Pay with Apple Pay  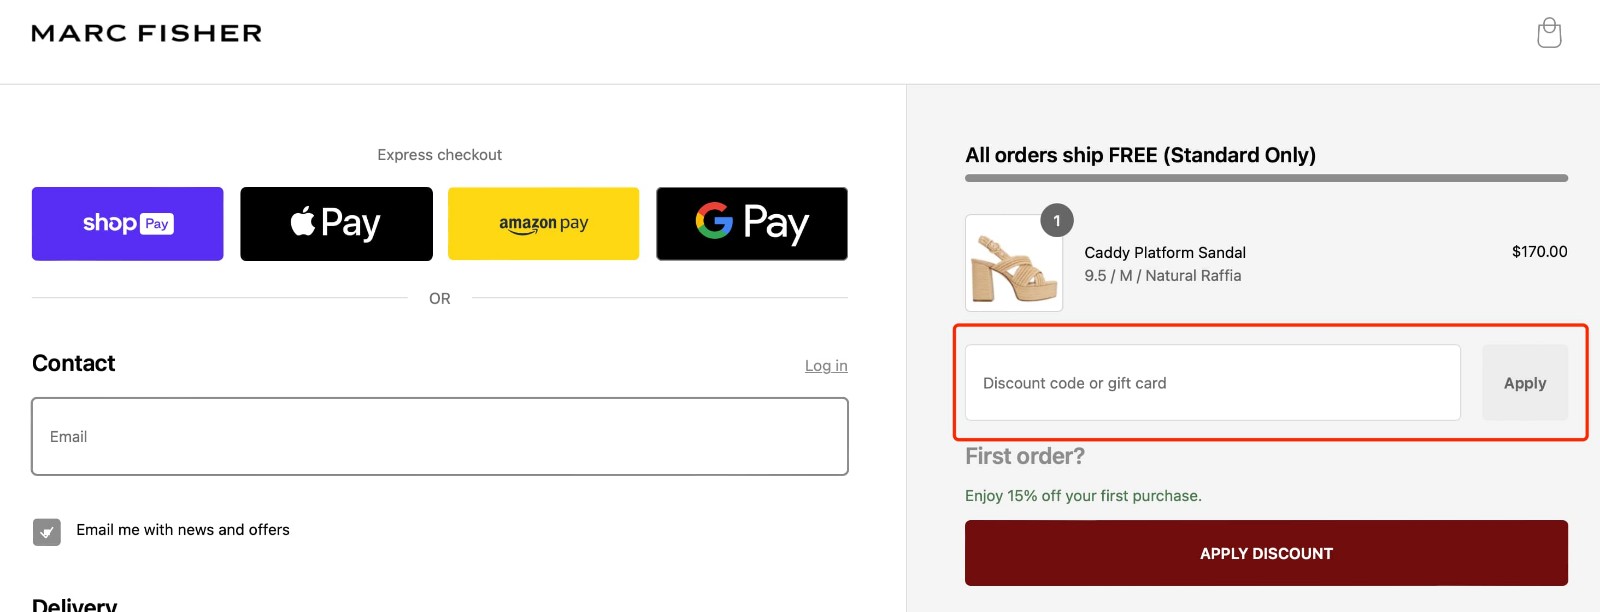(x=336, y=223)
